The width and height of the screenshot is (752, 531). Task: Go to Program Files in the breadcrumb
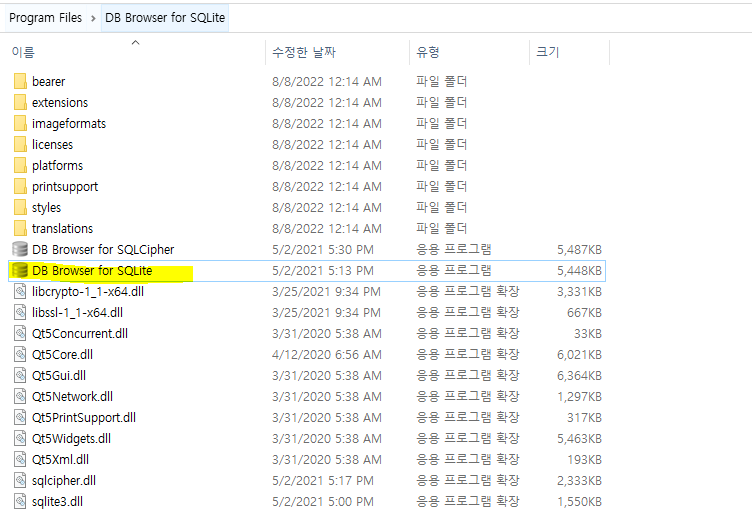coord(46,18)
